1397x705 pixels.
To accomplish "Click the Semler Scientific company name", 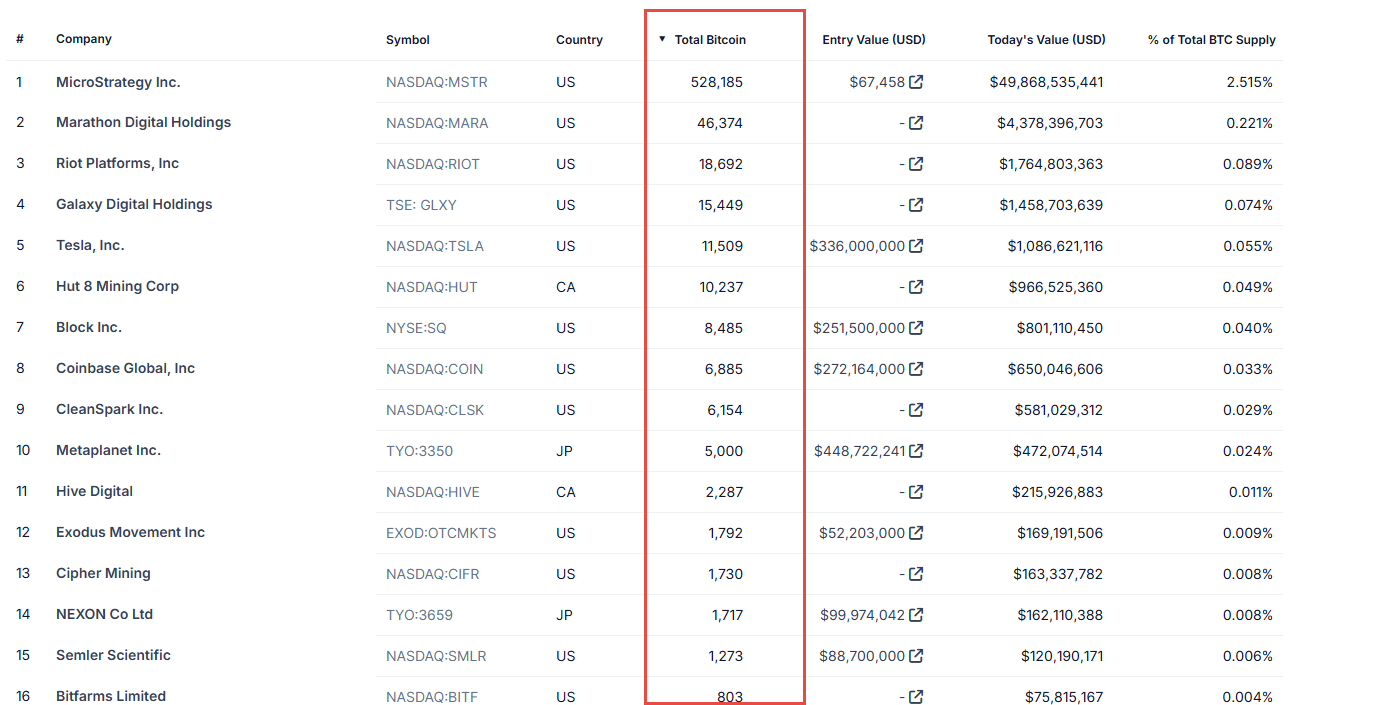I will tap(113, 655).
